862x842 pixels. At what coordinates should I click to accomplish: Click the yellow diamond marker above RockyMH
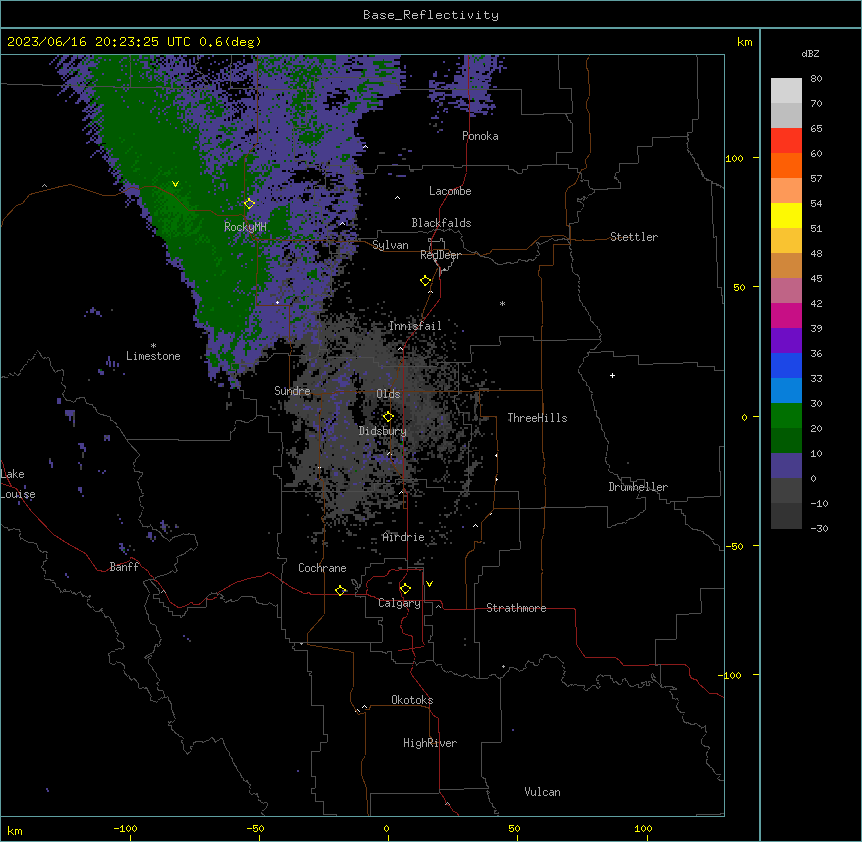249,204
